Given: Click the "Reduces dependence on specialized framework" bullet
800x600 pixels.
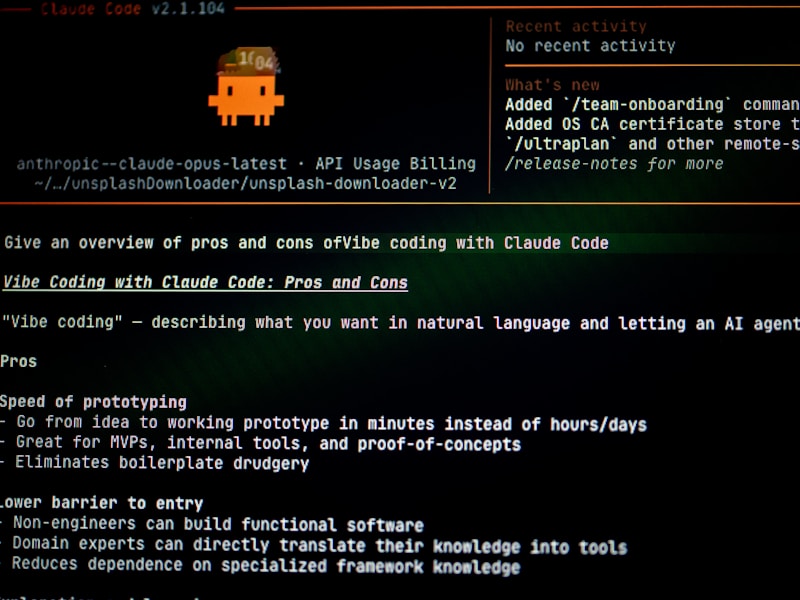Looking at the screenshot, I should (260, 565).
